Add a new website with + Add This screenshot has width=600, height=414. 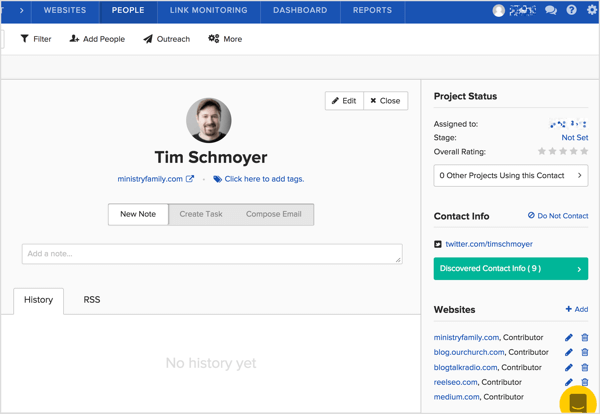point(577,309)
